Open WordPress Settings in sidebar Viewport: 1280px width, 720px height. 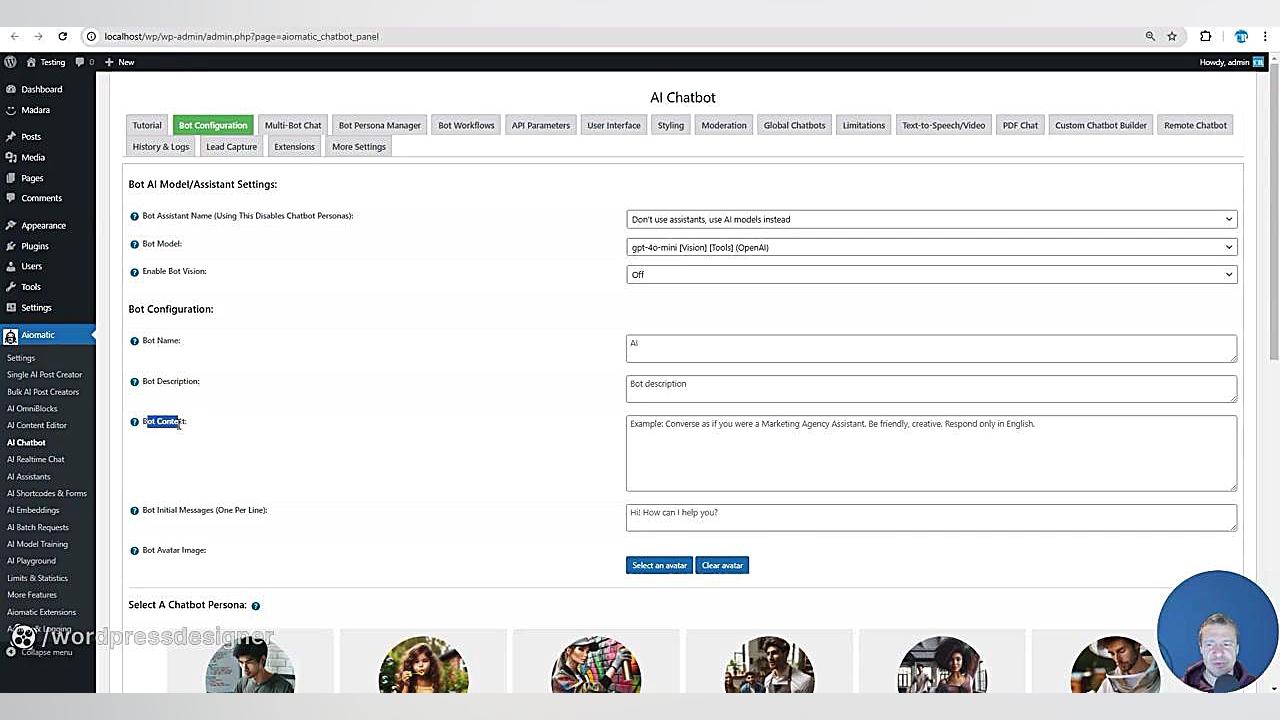[x=36, y=307]
